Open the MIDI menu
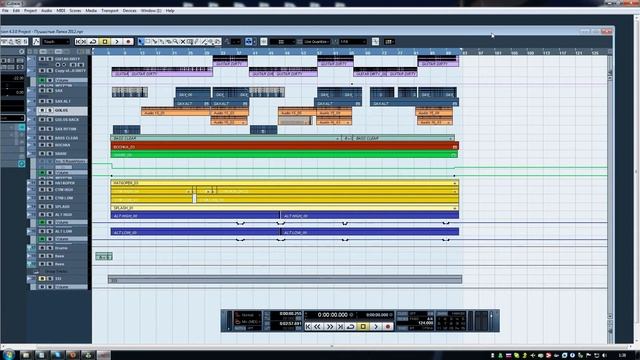This screenshot has height=360, width=640. [61, 11]
